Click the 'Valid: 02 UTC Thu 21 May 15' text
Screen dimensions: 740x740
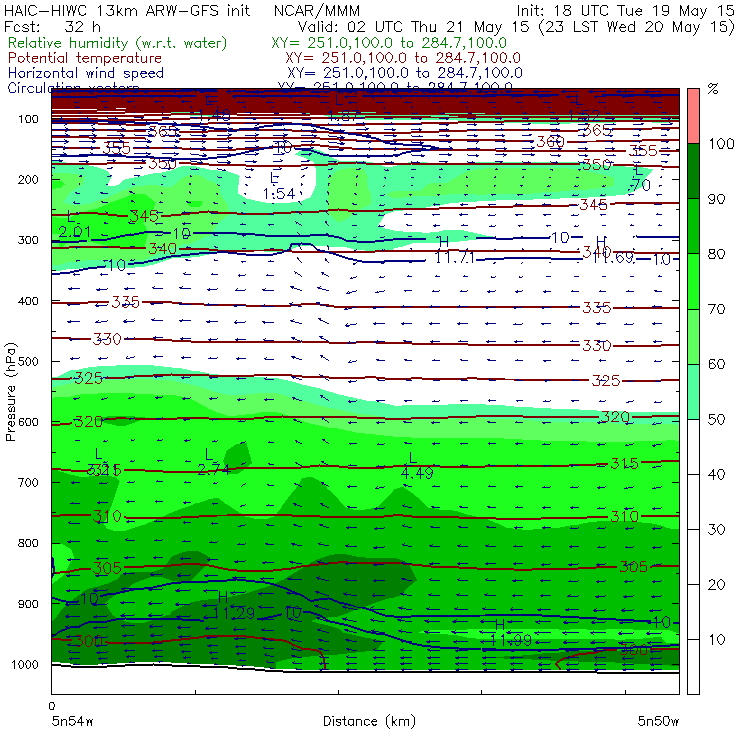415,27
